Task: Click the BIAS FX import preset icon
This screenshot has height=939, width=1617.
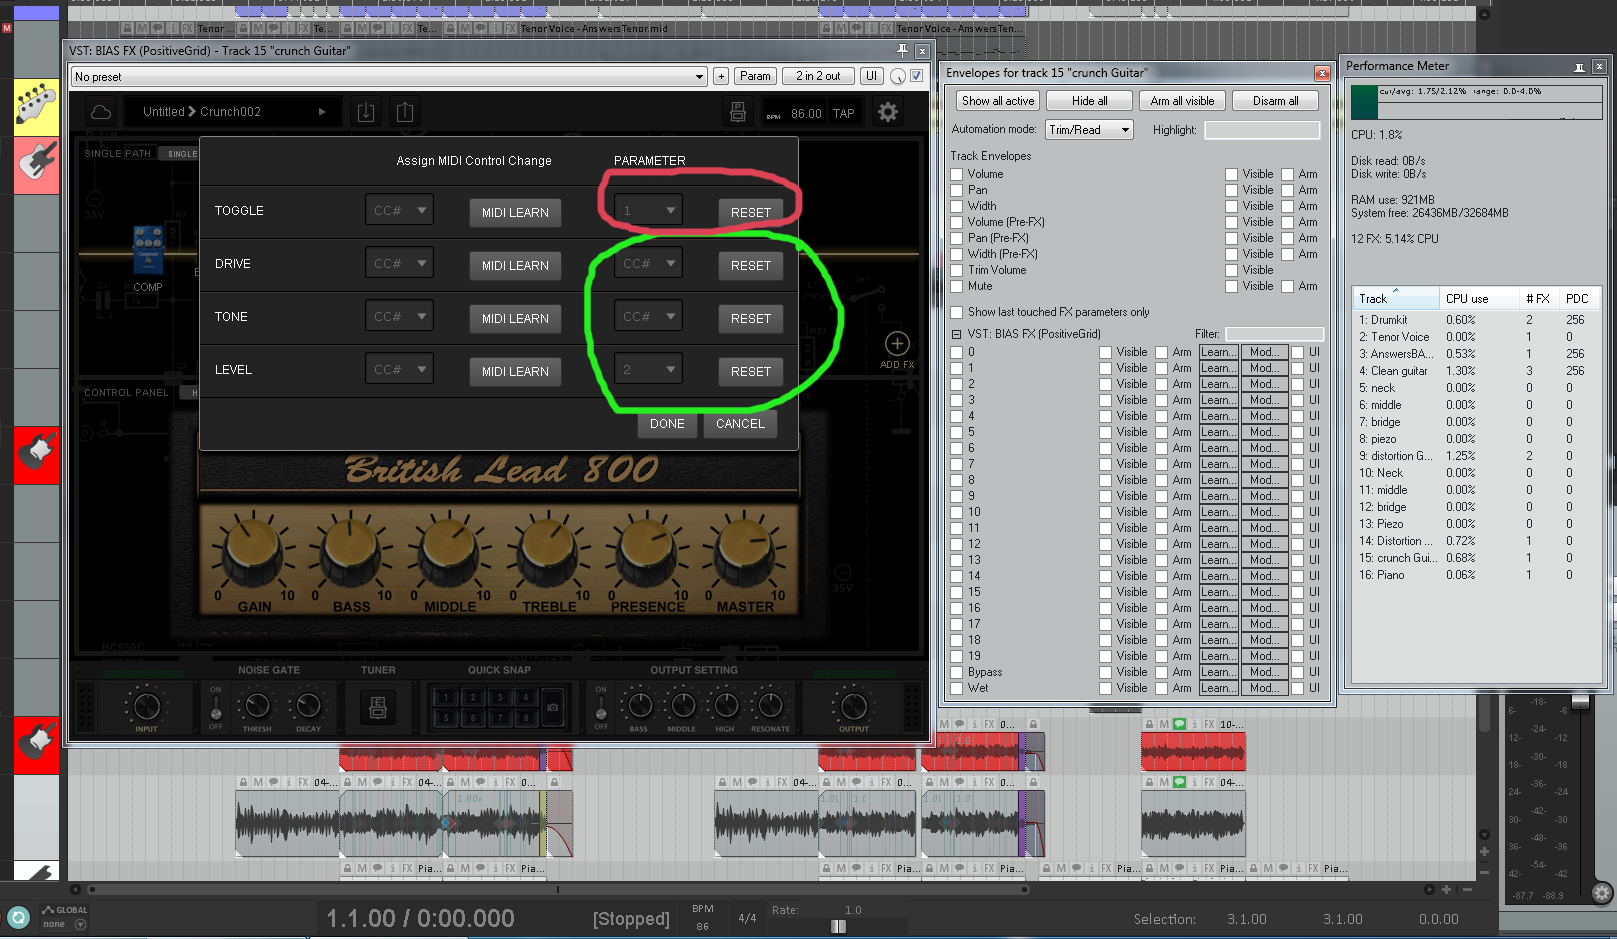Action: pos(366,112)
